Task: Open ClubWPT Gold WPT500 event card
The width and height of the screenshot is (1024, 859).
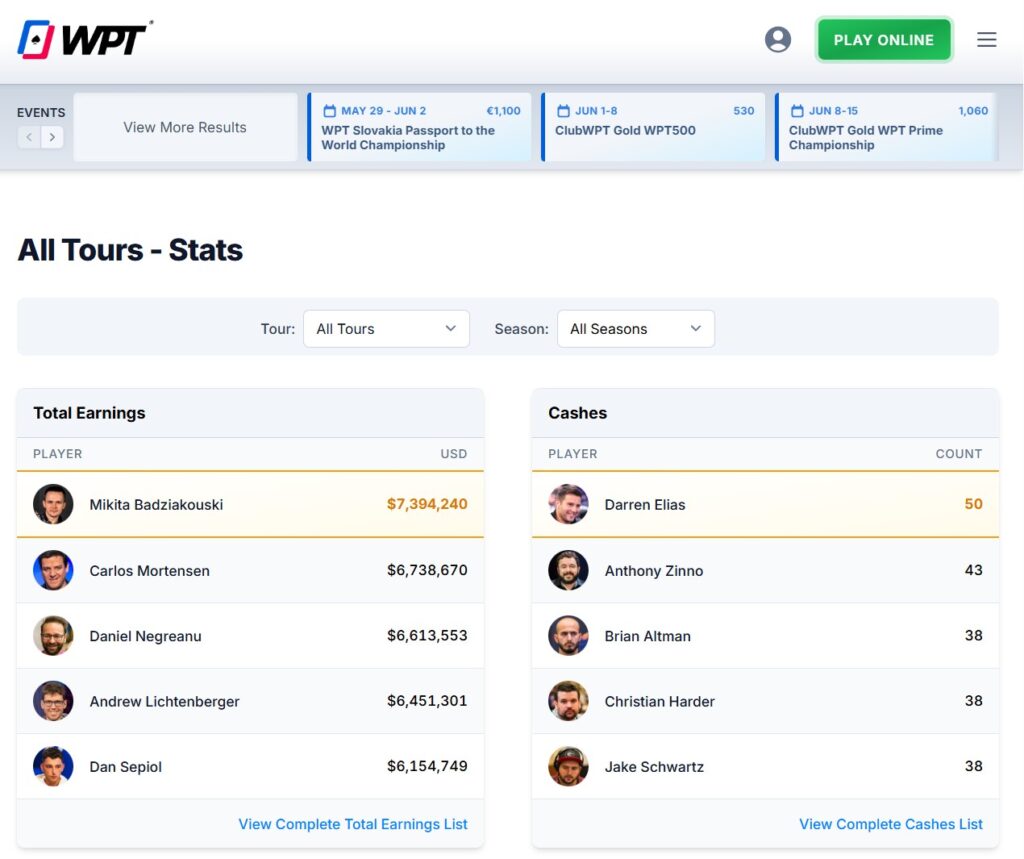Action: tap(654, 127)
